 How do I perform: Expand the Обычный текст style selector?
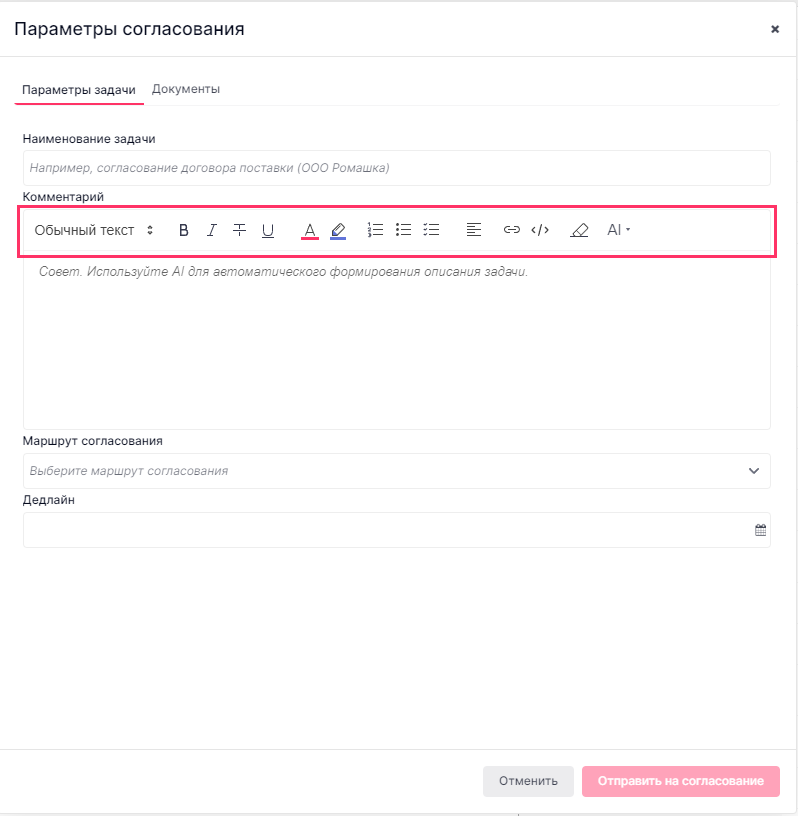pos(94,230)
